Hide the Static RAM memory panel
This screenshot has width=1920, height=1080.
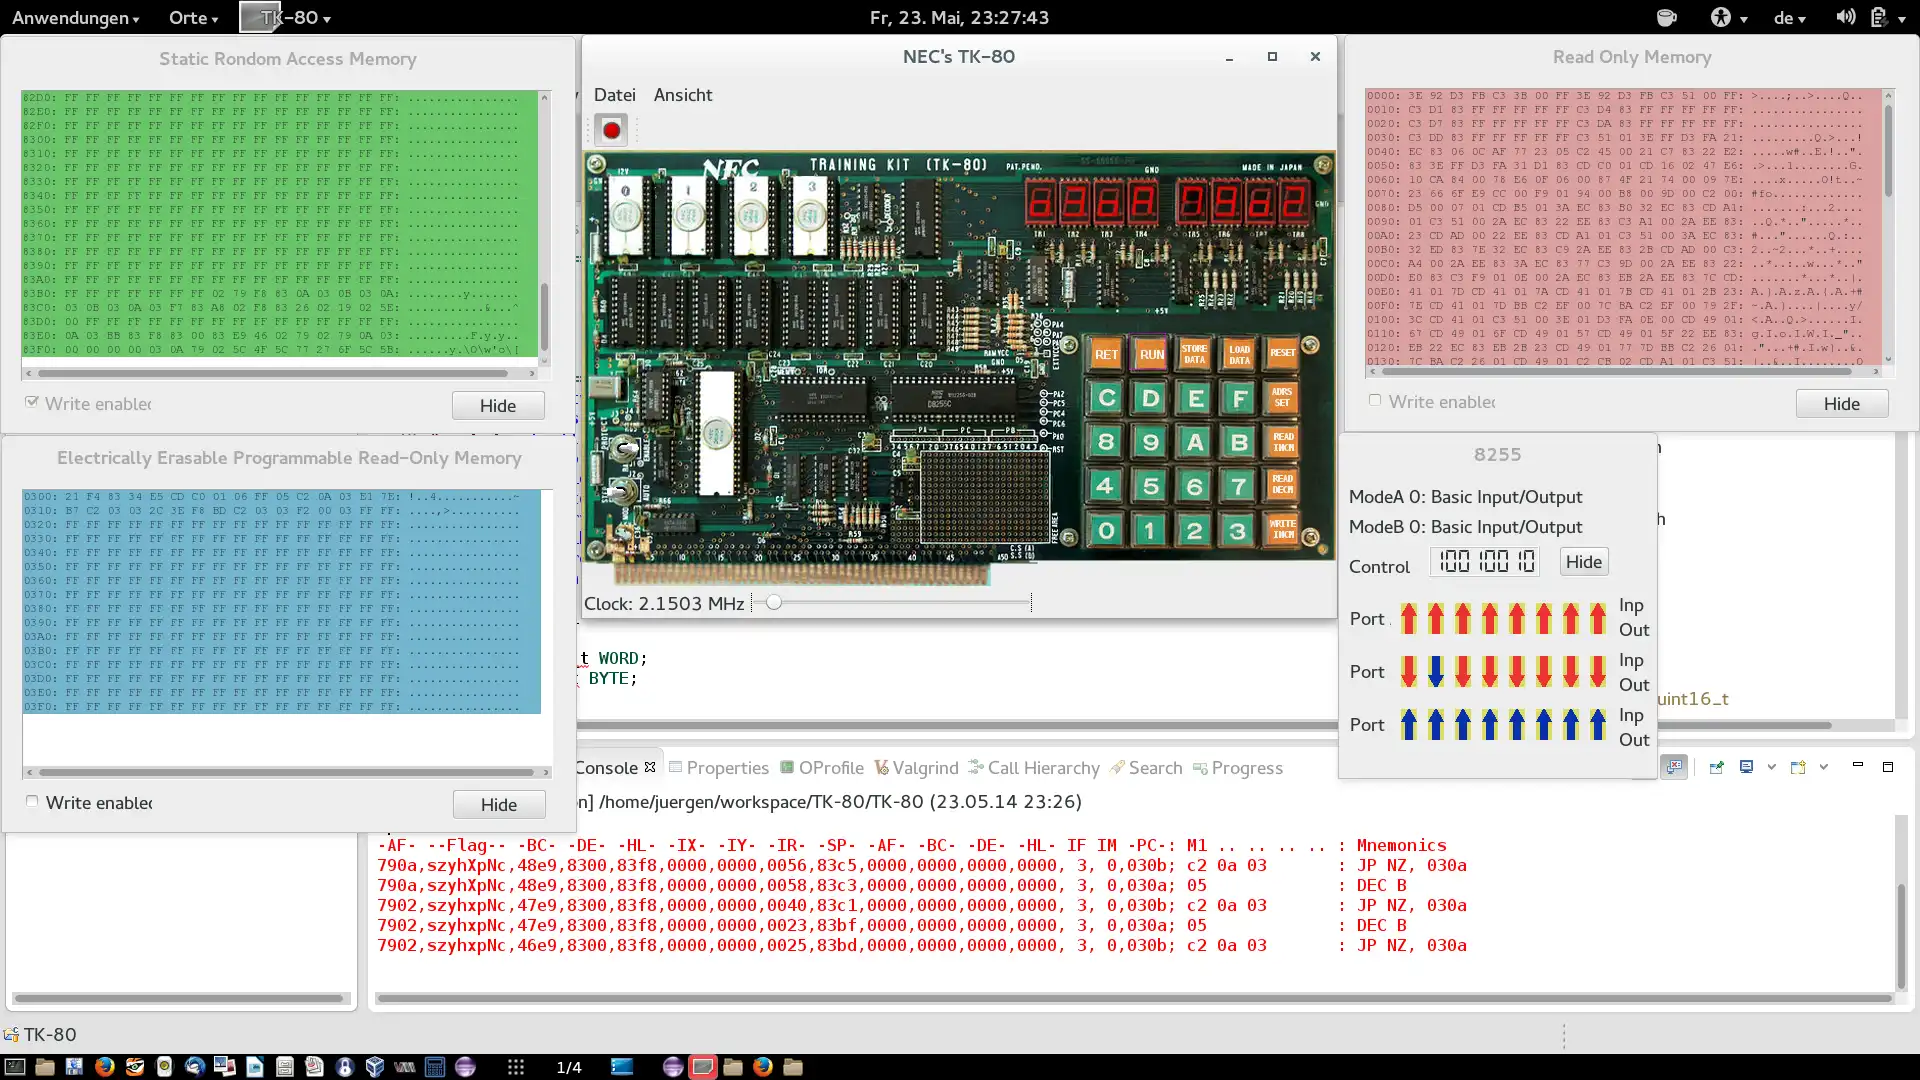coord(498,405)
